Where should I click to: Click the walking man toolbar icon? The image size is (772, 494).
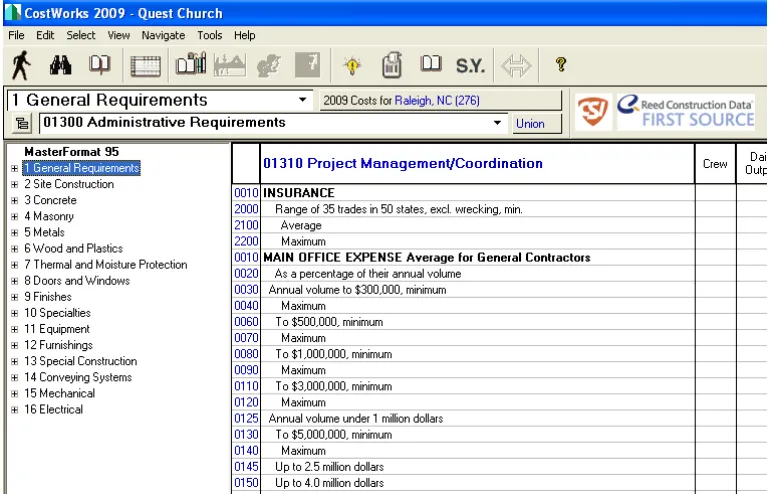pos(21,65)
